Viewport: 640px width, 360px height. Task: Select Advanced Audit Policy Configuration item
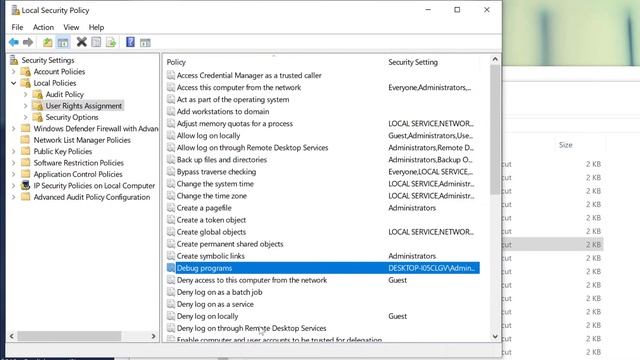click(x=92, y=197)
